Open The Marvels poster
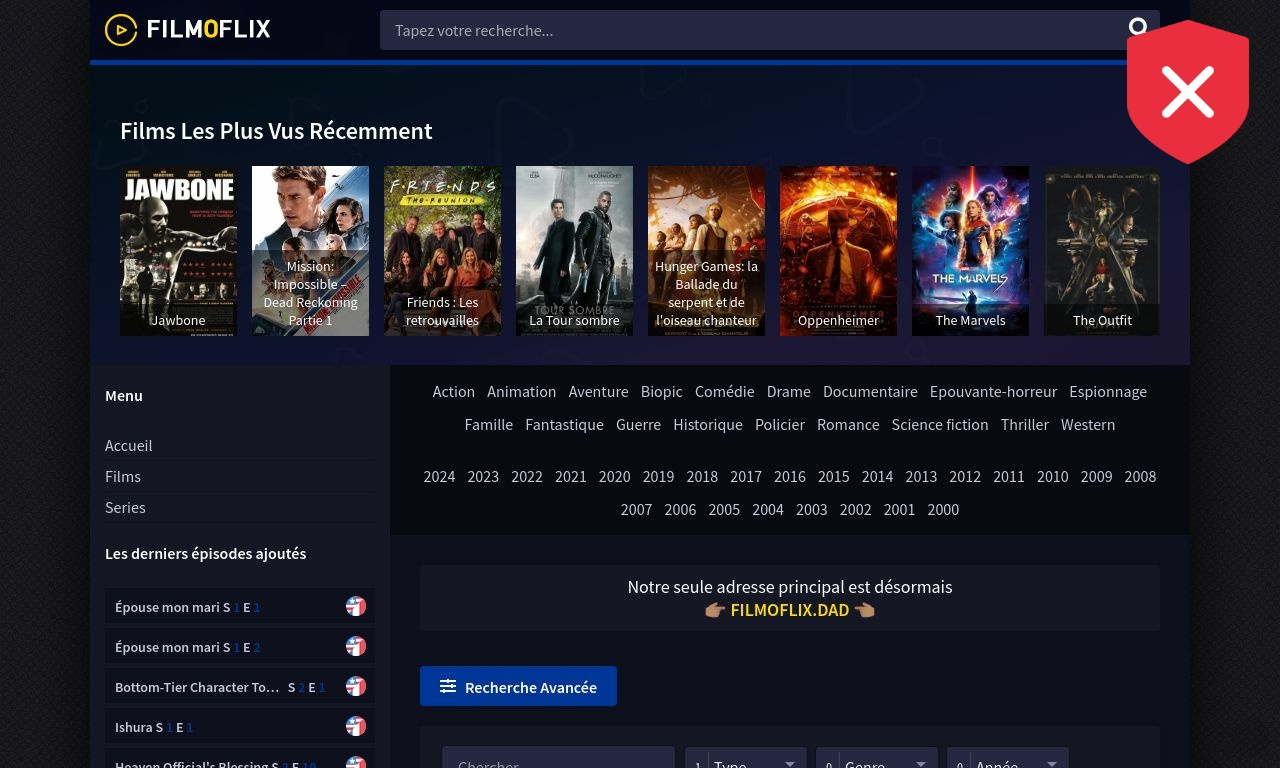 click(970, 251)
